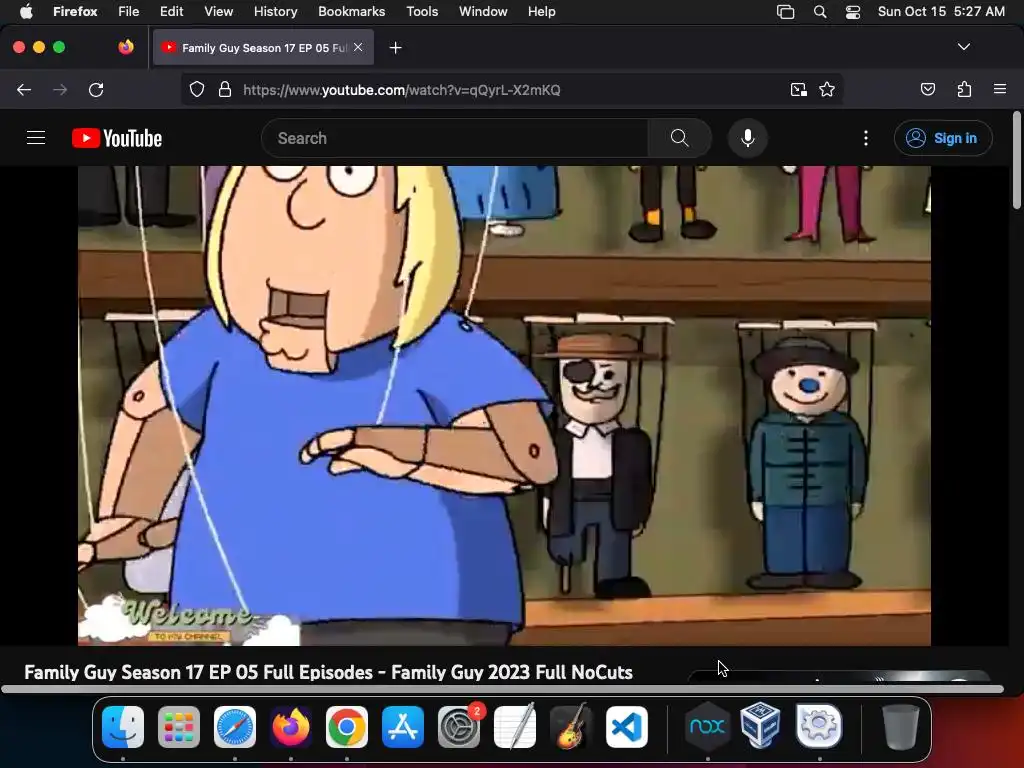Open the Firefox application menu
Image resolution: width=1024 pixels, height=768 pixels.
coord(1000,89)
